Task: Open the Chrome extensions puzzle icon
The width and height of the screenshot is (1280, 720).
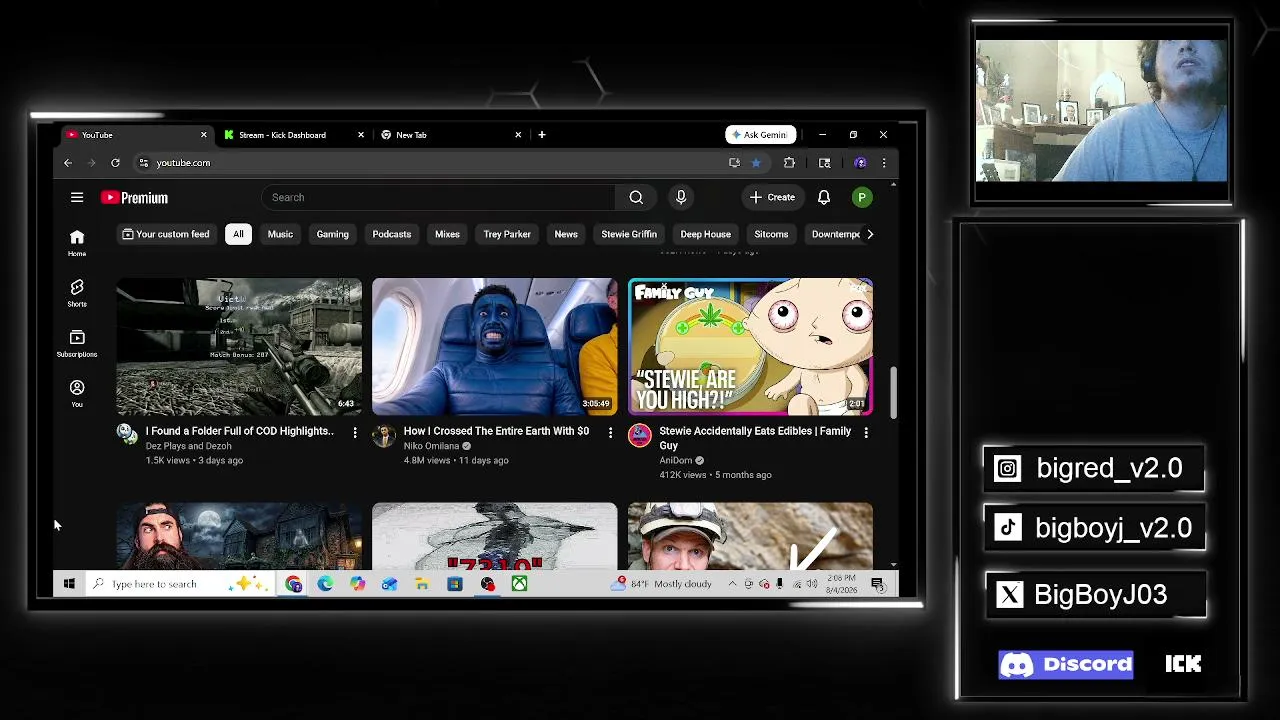Action: [789, 163]
